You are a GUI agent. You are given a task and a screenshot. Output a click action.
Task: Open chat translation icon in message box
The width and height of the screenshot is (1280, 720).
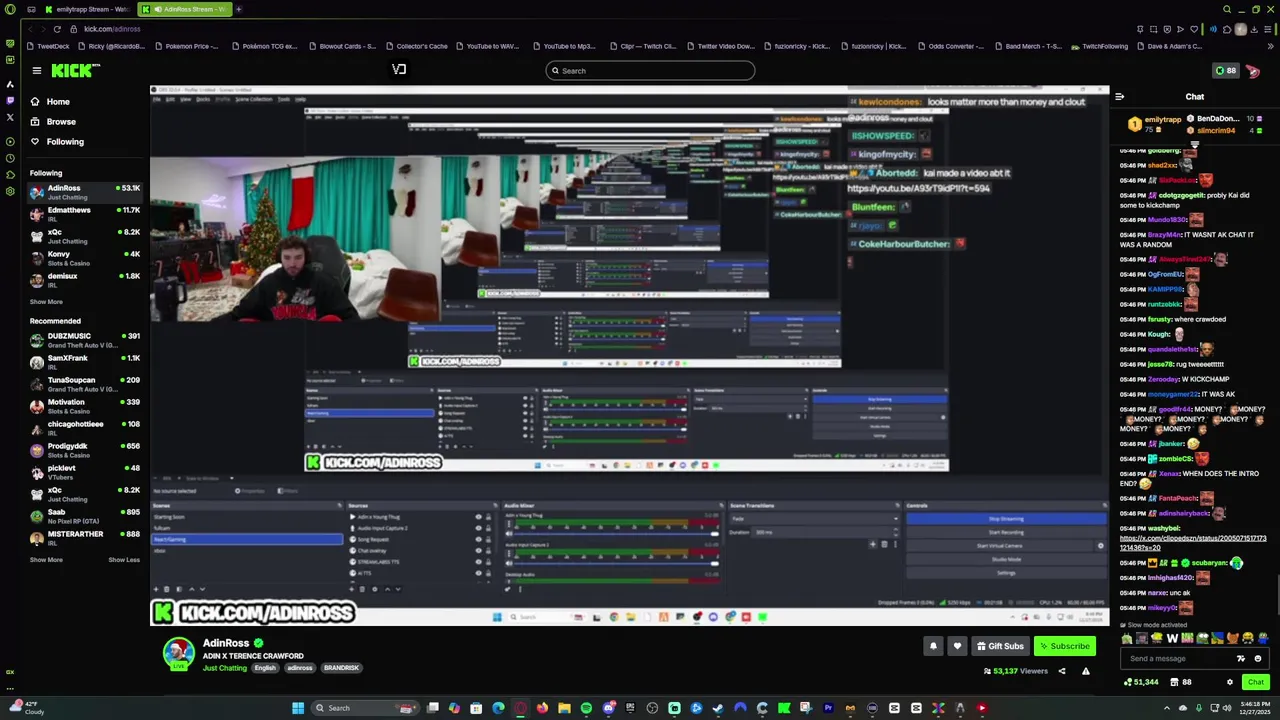(x=1241, y=658)
